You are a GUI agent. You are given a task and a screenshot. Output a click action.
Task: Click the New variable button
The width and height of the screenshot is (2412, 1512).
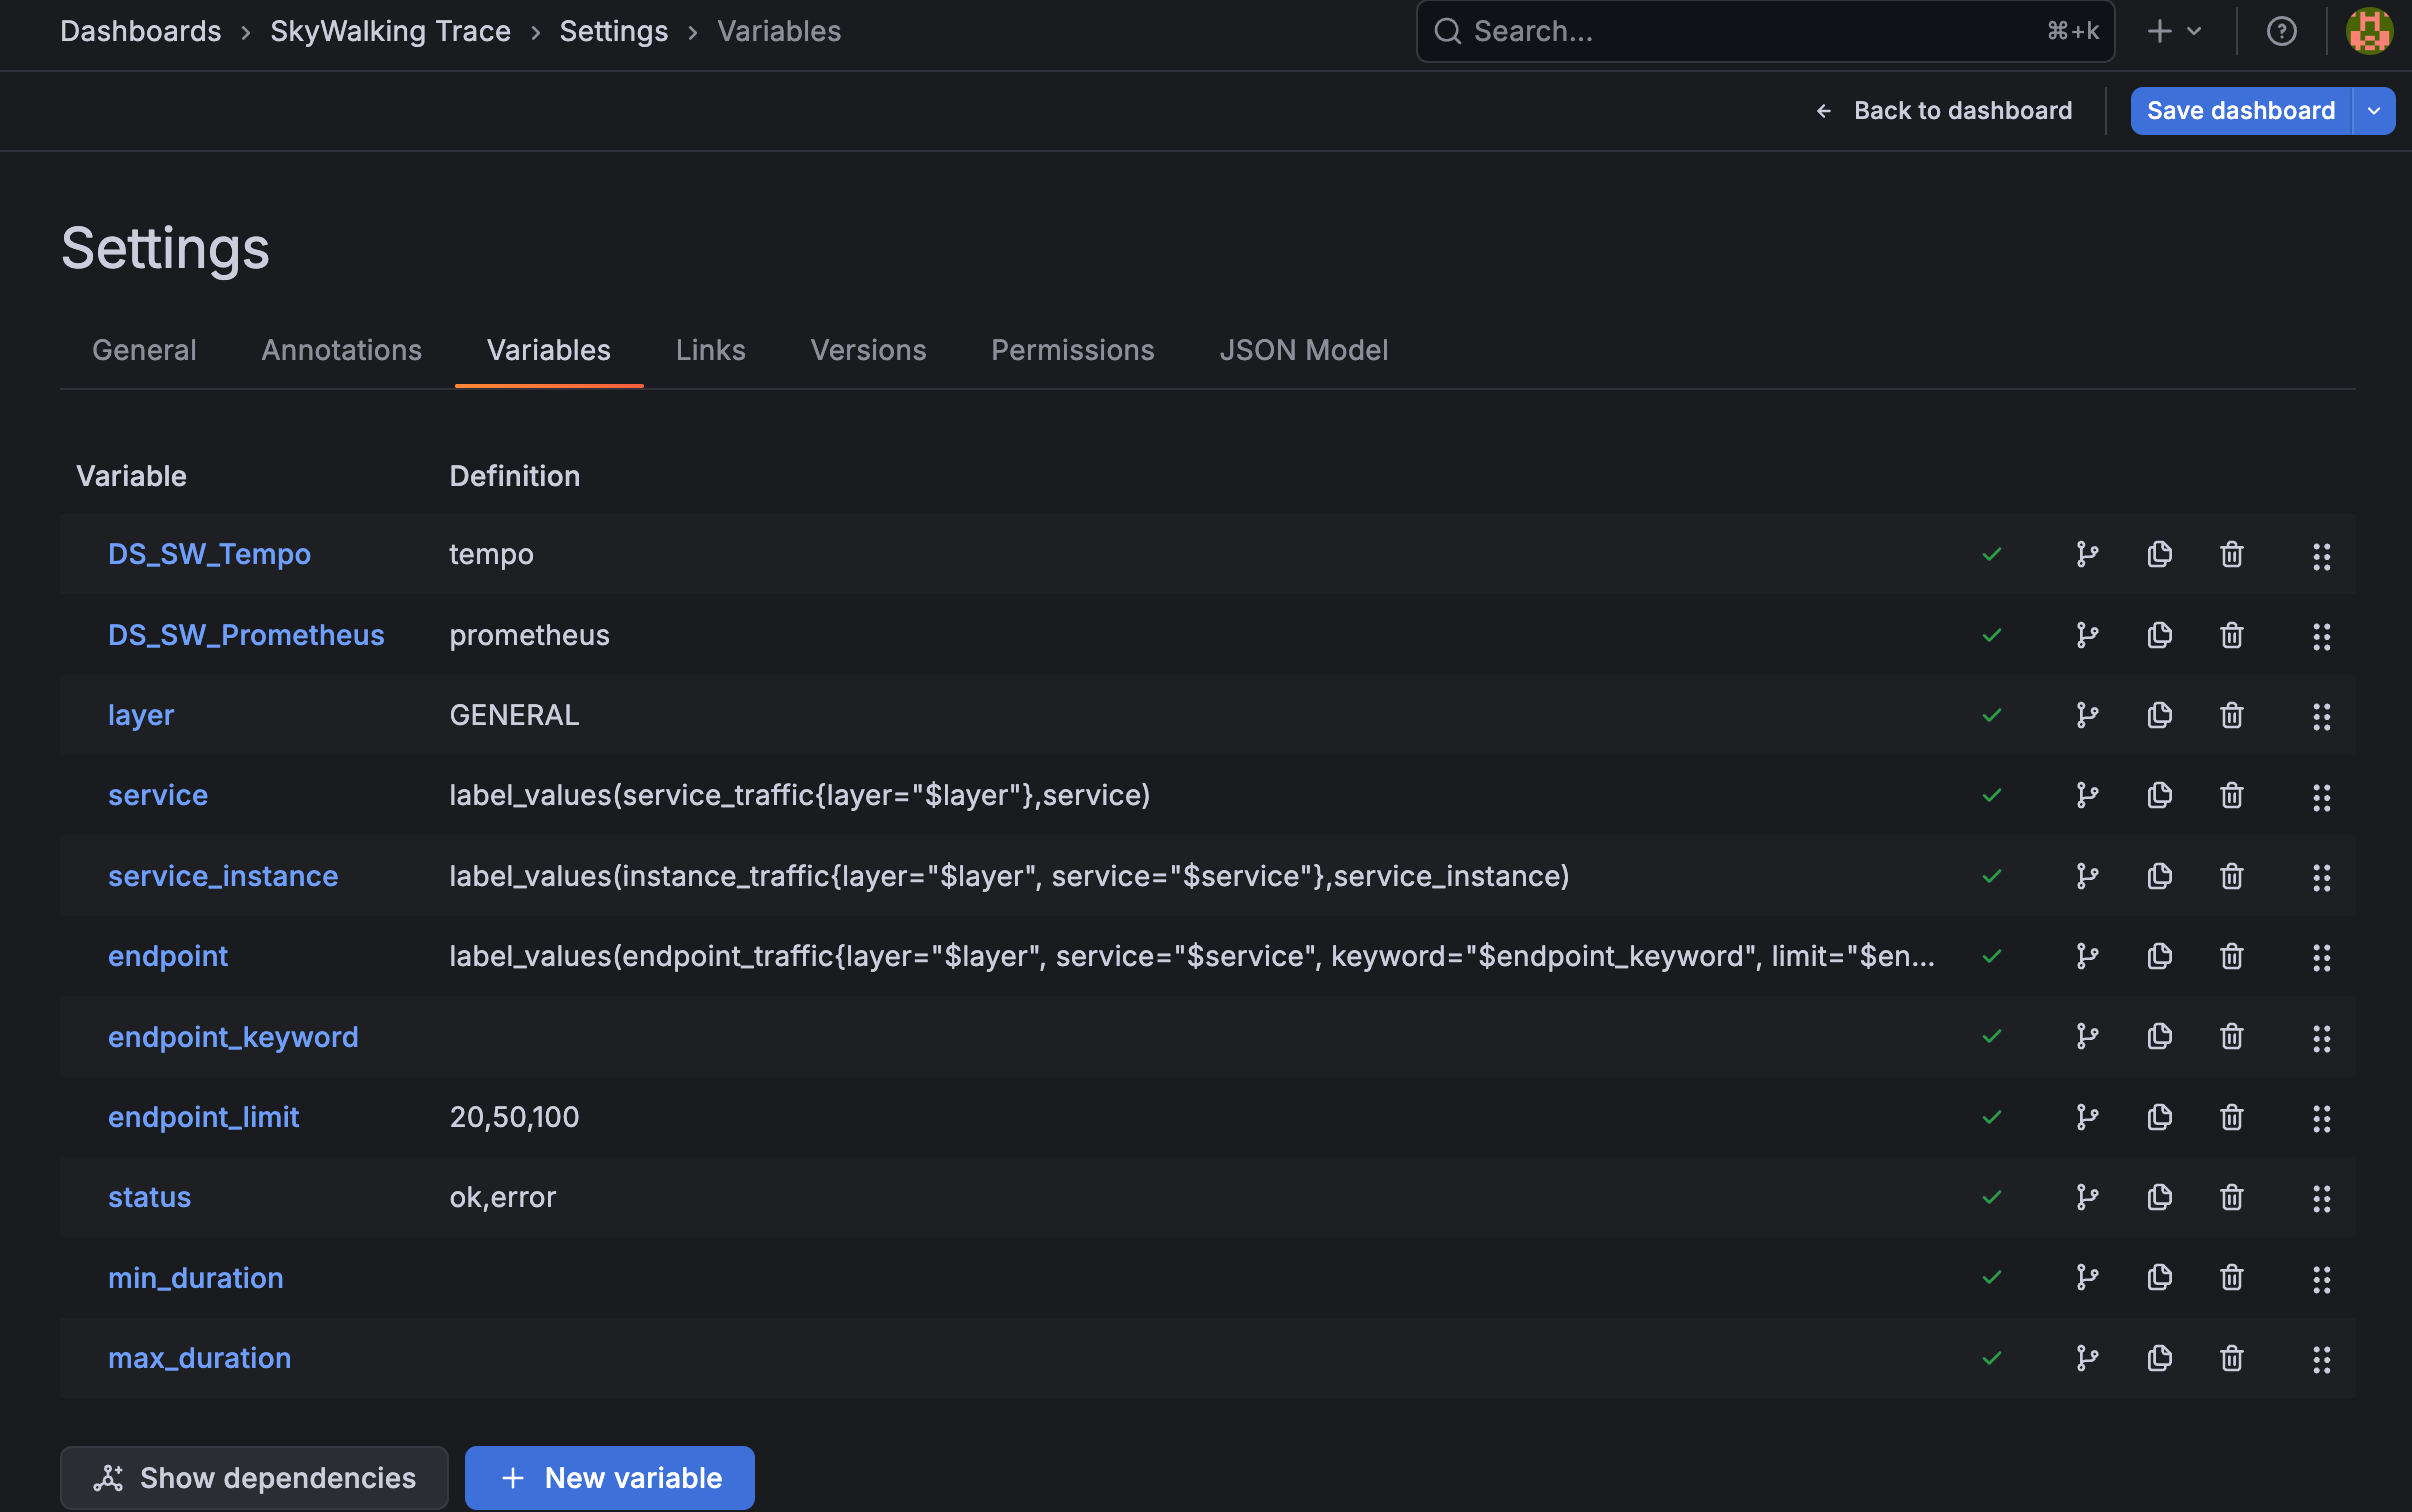[x=610, y=1477]
